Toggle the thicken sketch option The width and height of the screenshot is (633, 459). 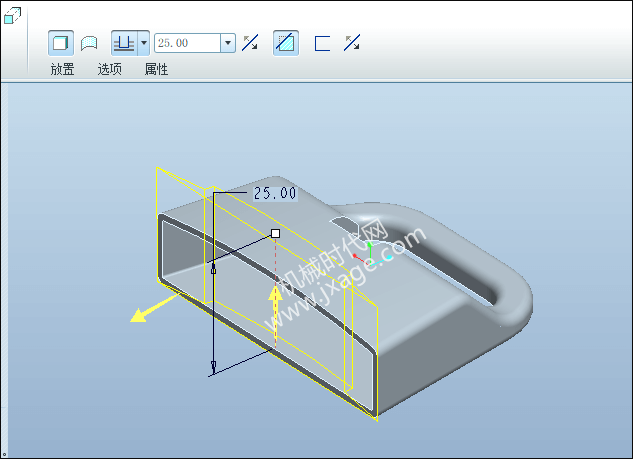(322, 43)
